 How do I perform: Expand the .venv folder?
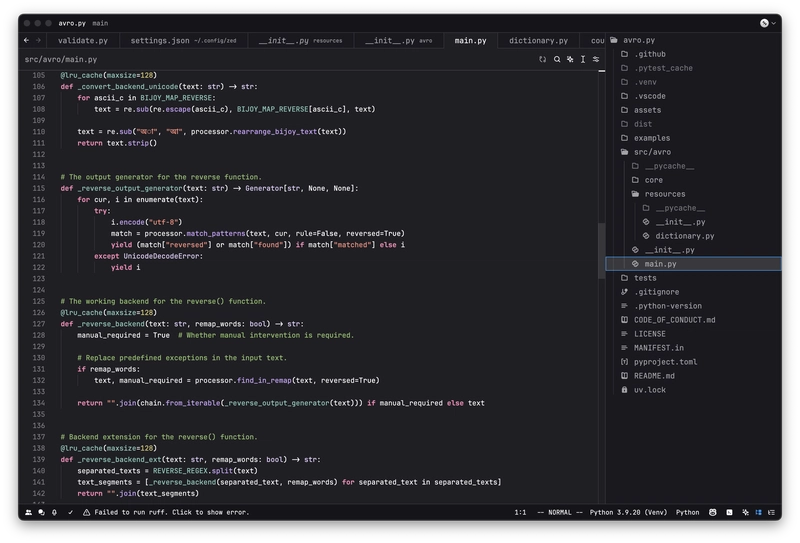[693, 82]
